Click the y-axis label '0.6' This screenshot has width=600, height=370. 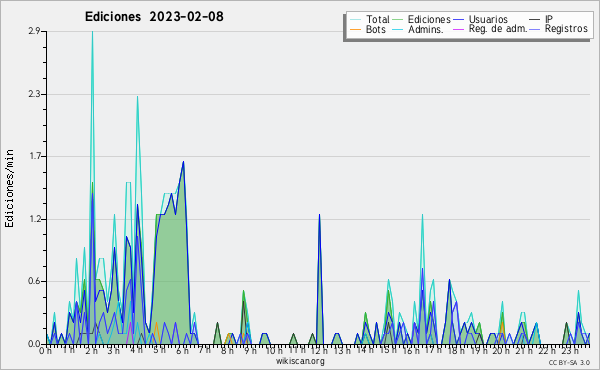tap(34, 281)
